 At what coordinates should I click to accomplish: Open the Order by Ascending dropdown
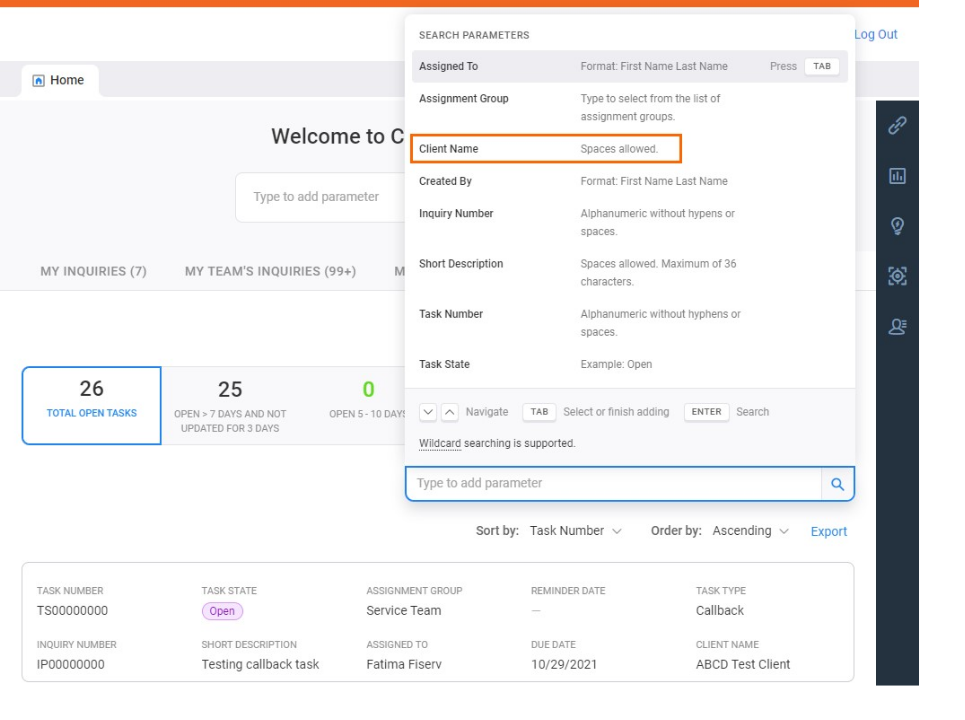tap(750, 530)
